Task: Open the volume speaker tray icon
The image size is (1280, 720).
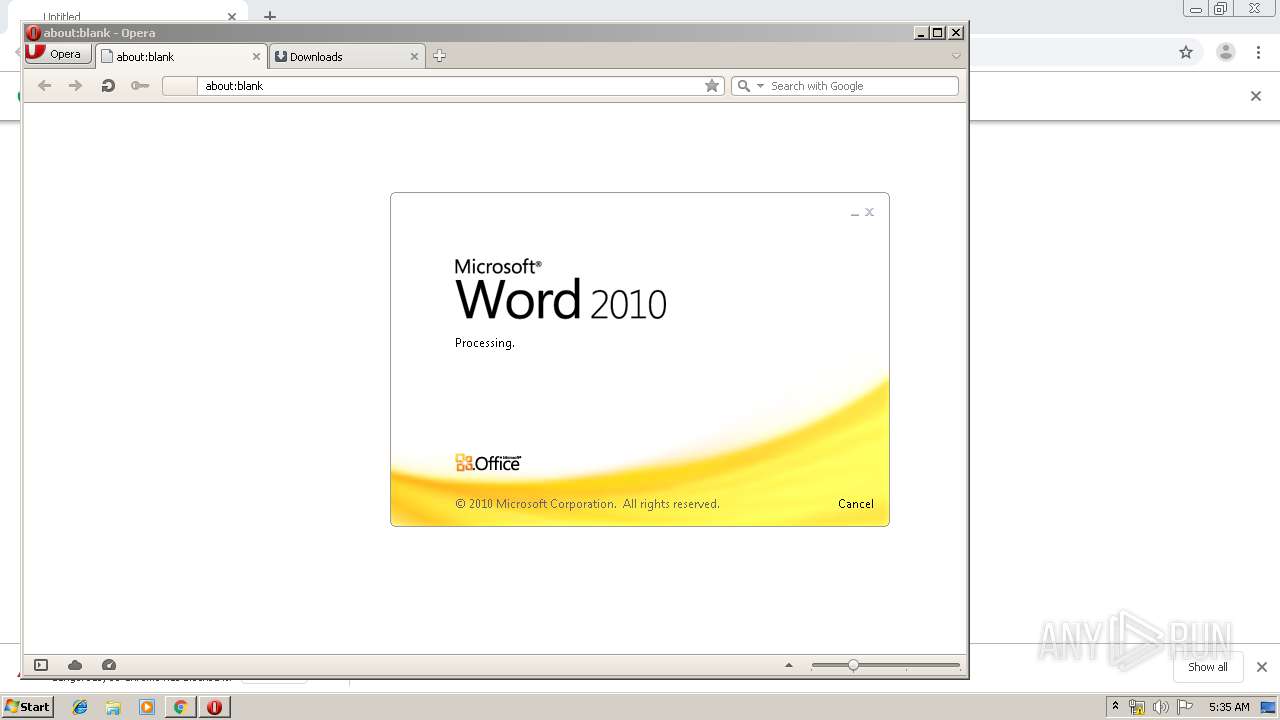Action: pyautogui.click(x=1161, y=707)
